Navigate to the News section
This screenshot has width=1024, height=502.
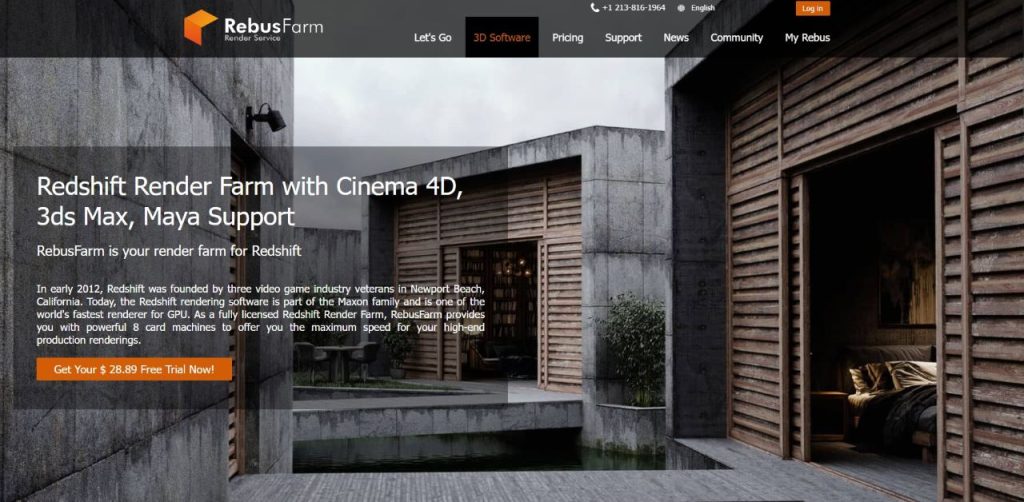(676, 38)
